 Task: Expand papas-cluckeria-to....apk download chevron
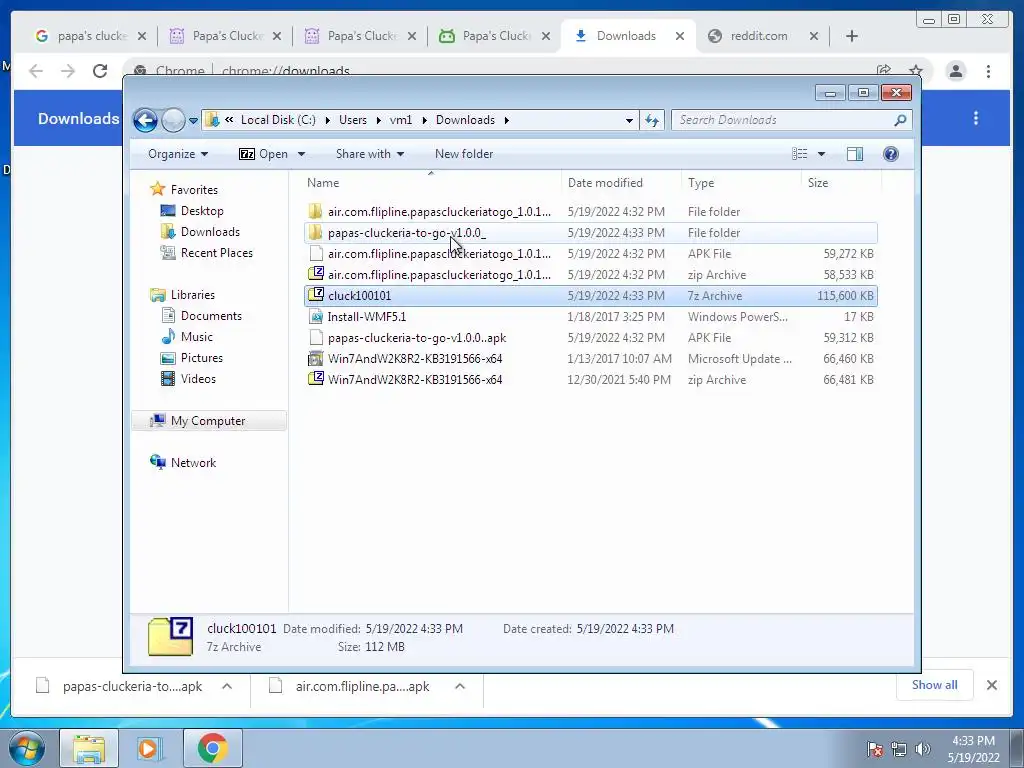[227, 686]
